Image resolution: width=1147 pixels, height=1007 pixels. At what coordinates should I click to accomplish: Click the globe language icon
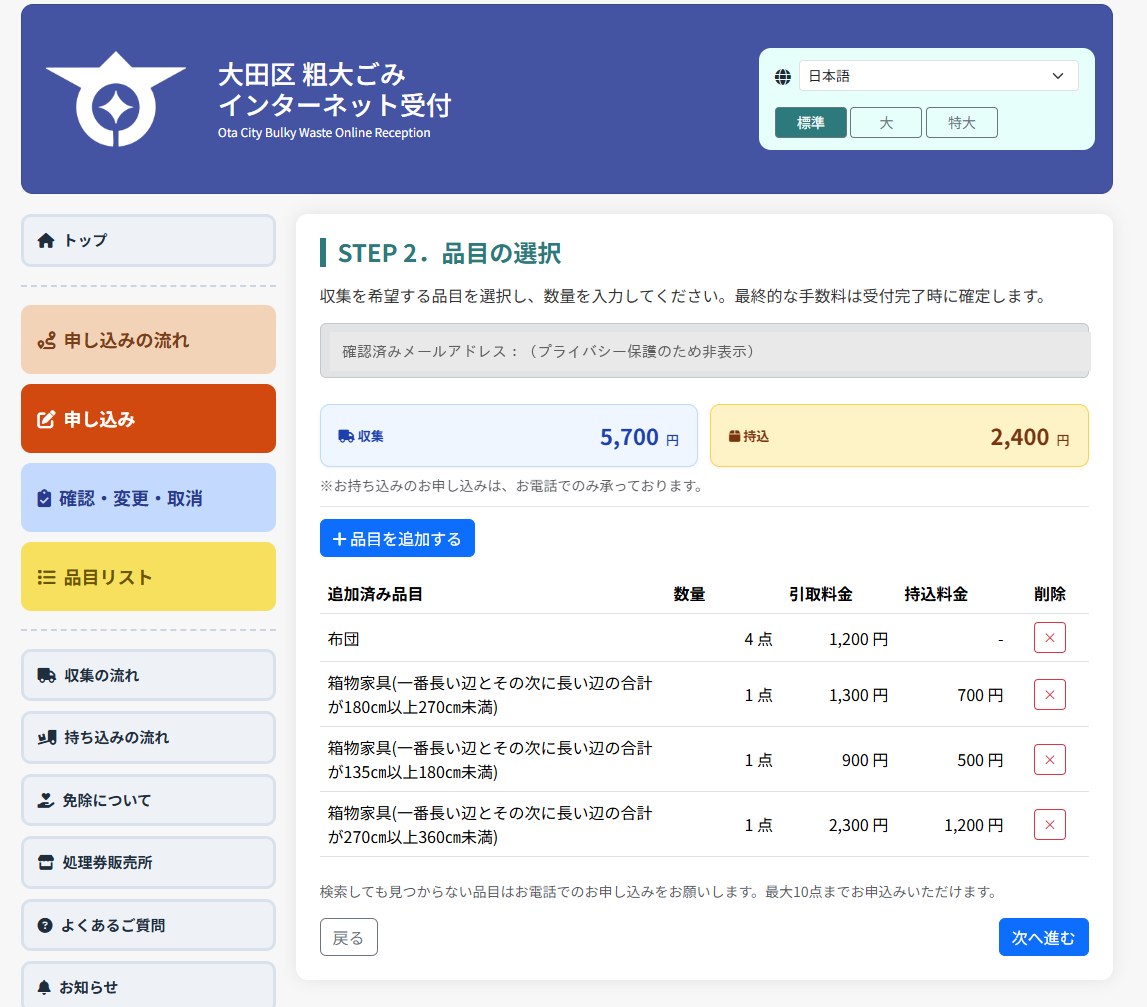point(783,76)
